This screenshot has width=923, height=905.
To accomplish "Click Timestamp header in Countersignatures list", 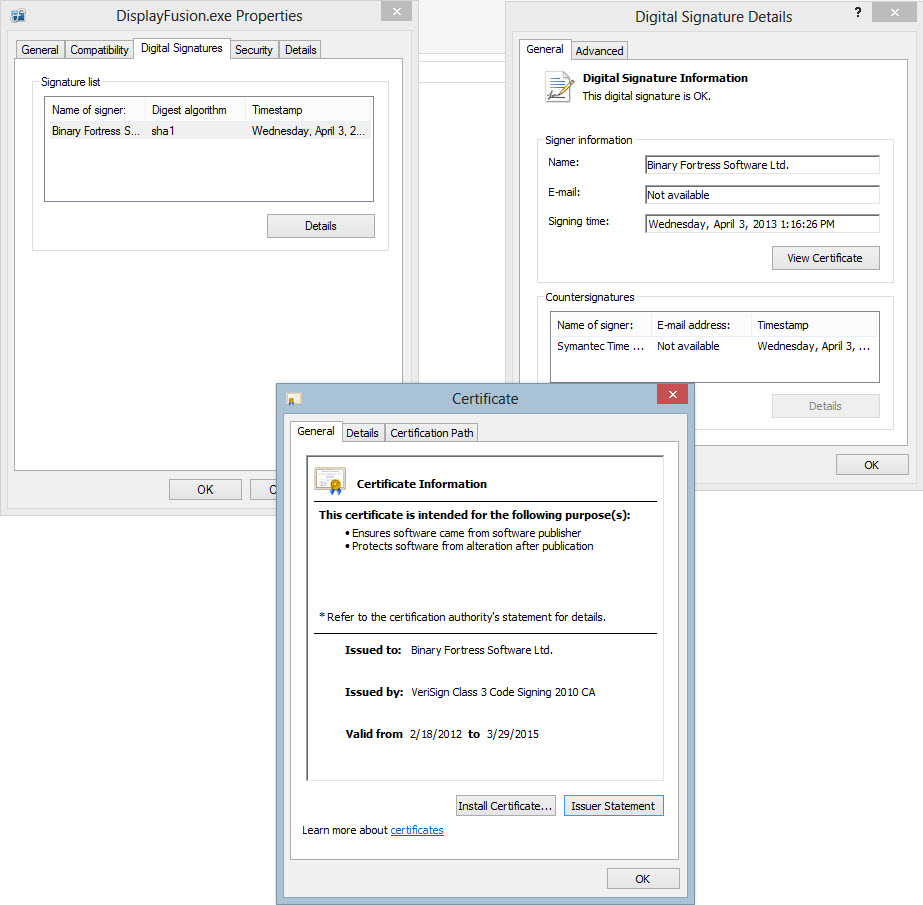I will (815, 325).
